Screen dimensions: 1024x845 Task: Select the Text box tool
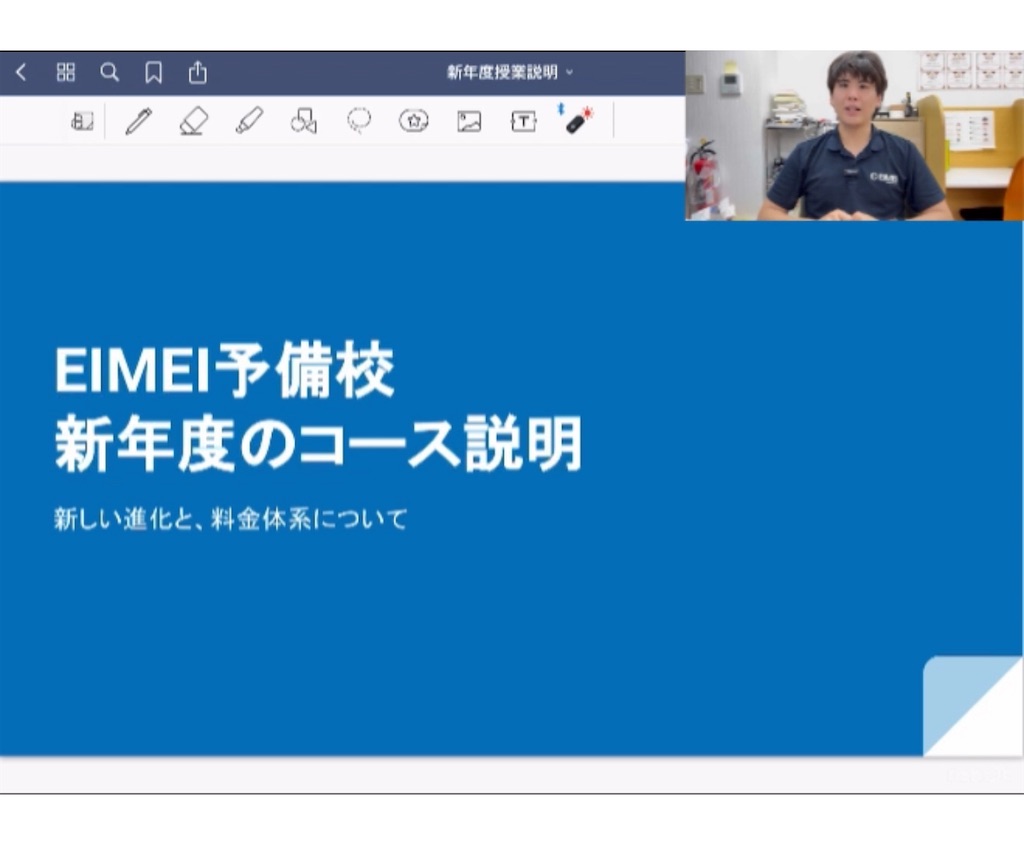click(523, 121)
